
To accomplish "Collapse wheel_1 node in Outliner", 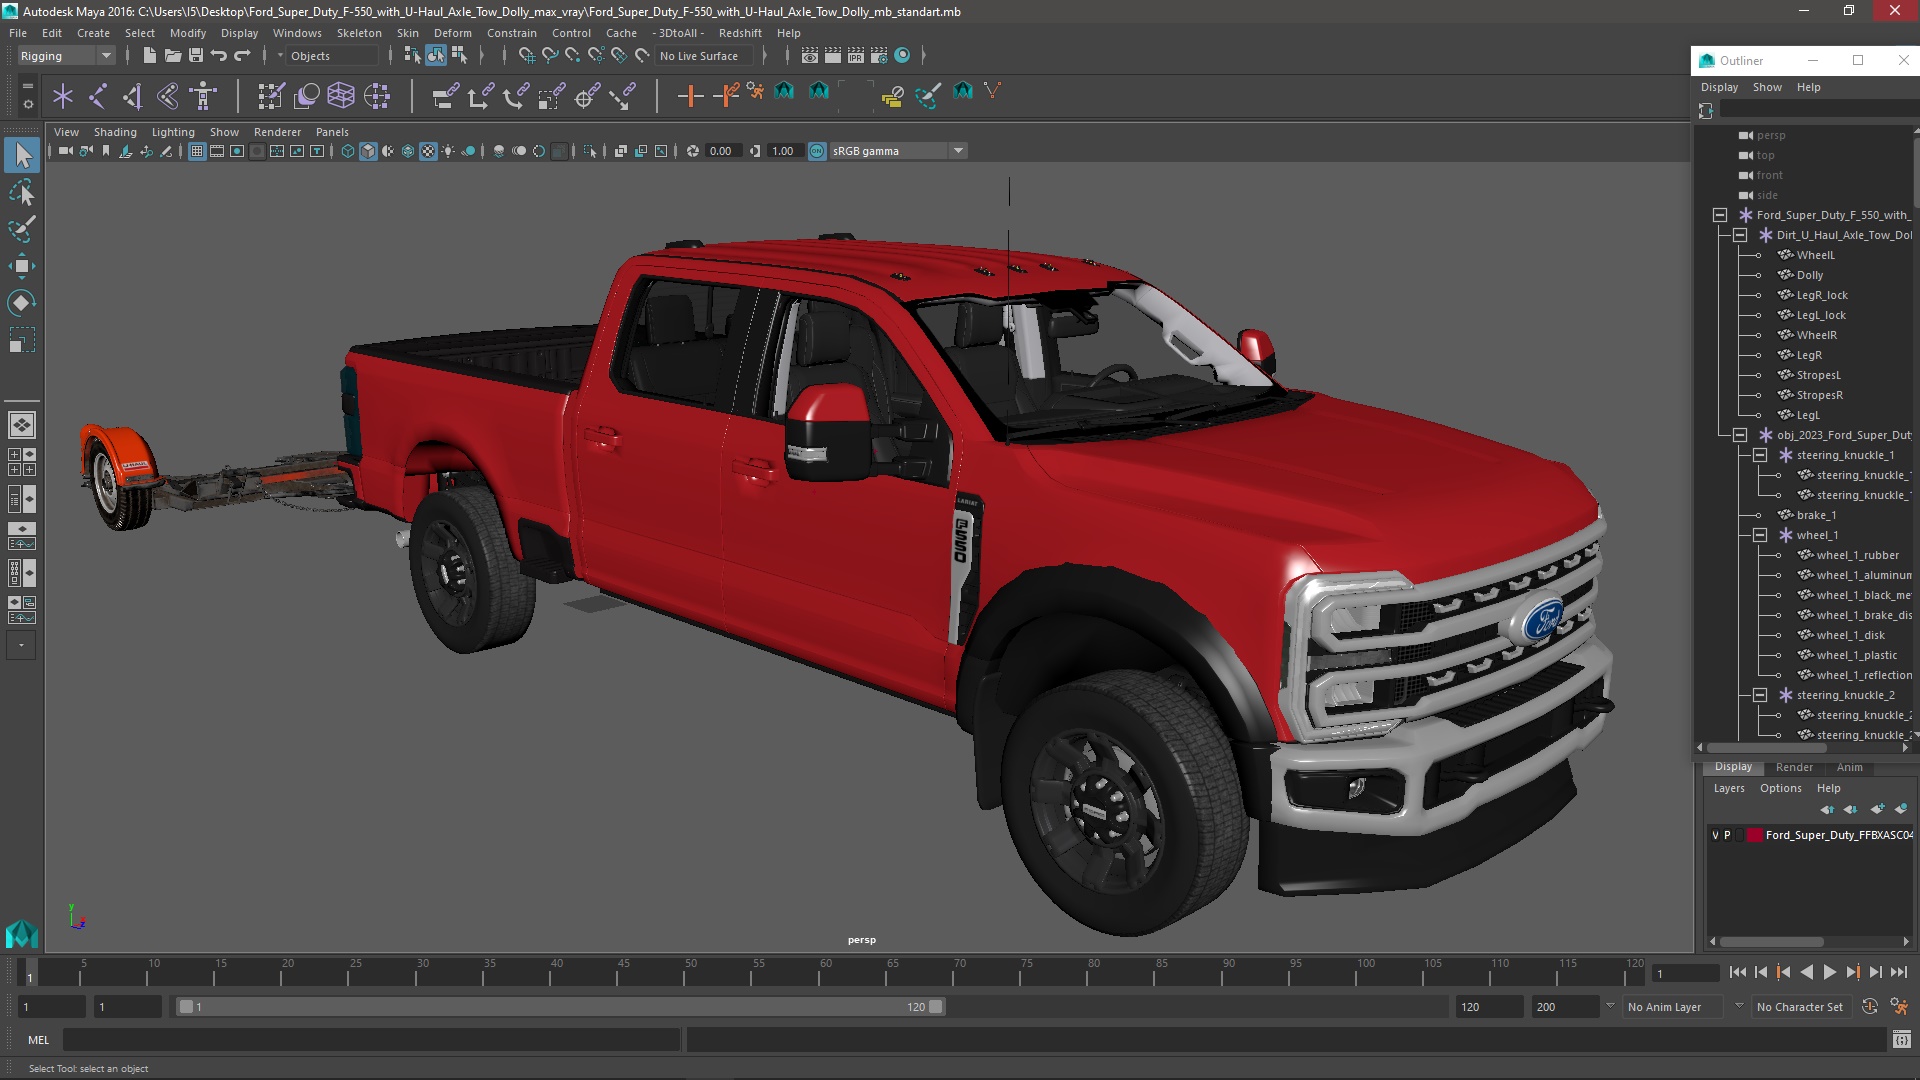I will point(1760,535).
